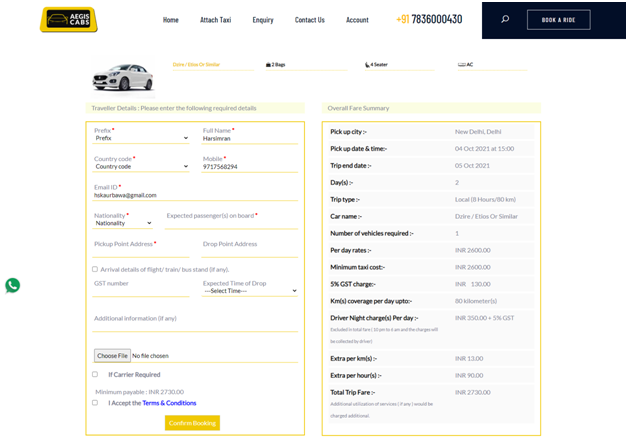
Task: Click 'No file chosen' label
Action: 150,356
